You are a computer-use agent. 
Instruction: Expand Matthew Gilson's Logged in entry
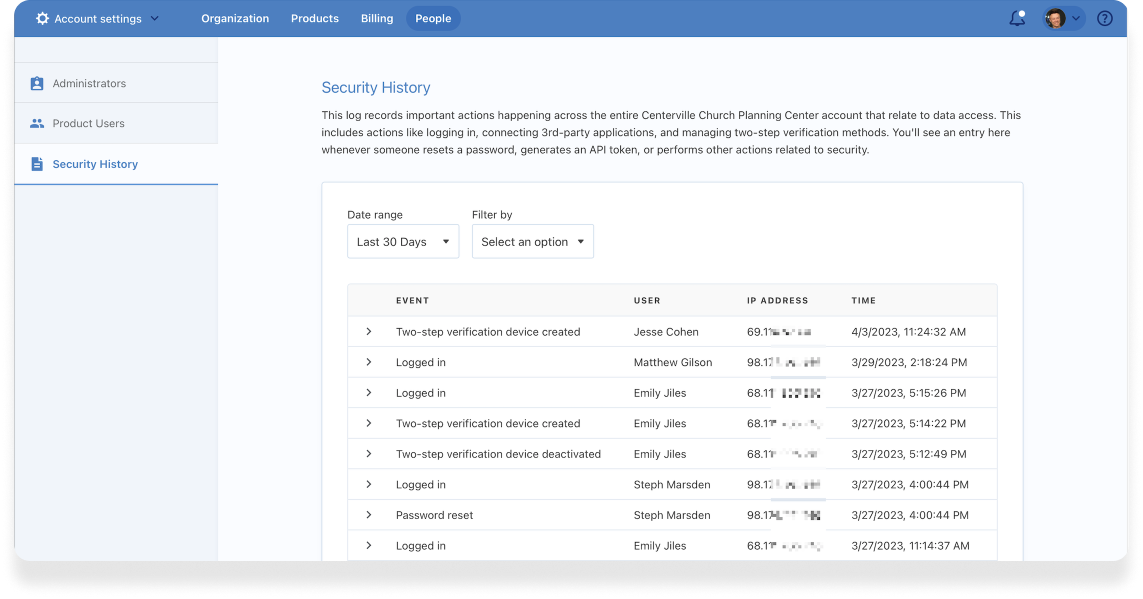pos(369,362)
